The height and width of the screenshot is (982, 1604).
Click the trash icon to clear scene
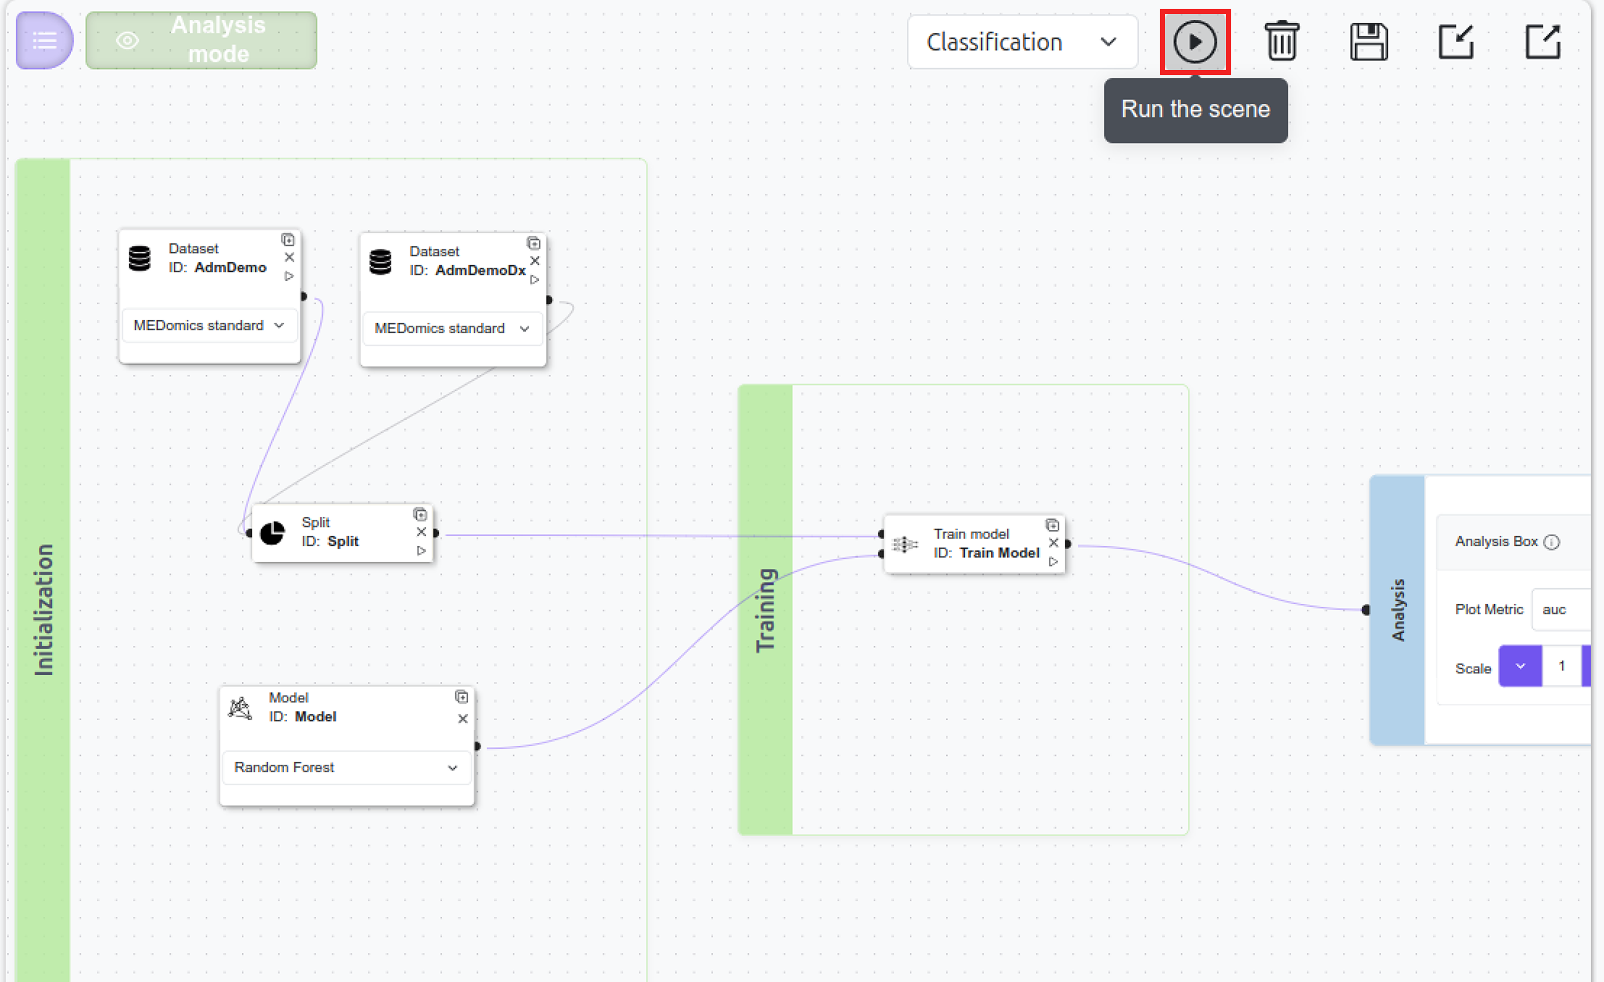(1281, 42)
